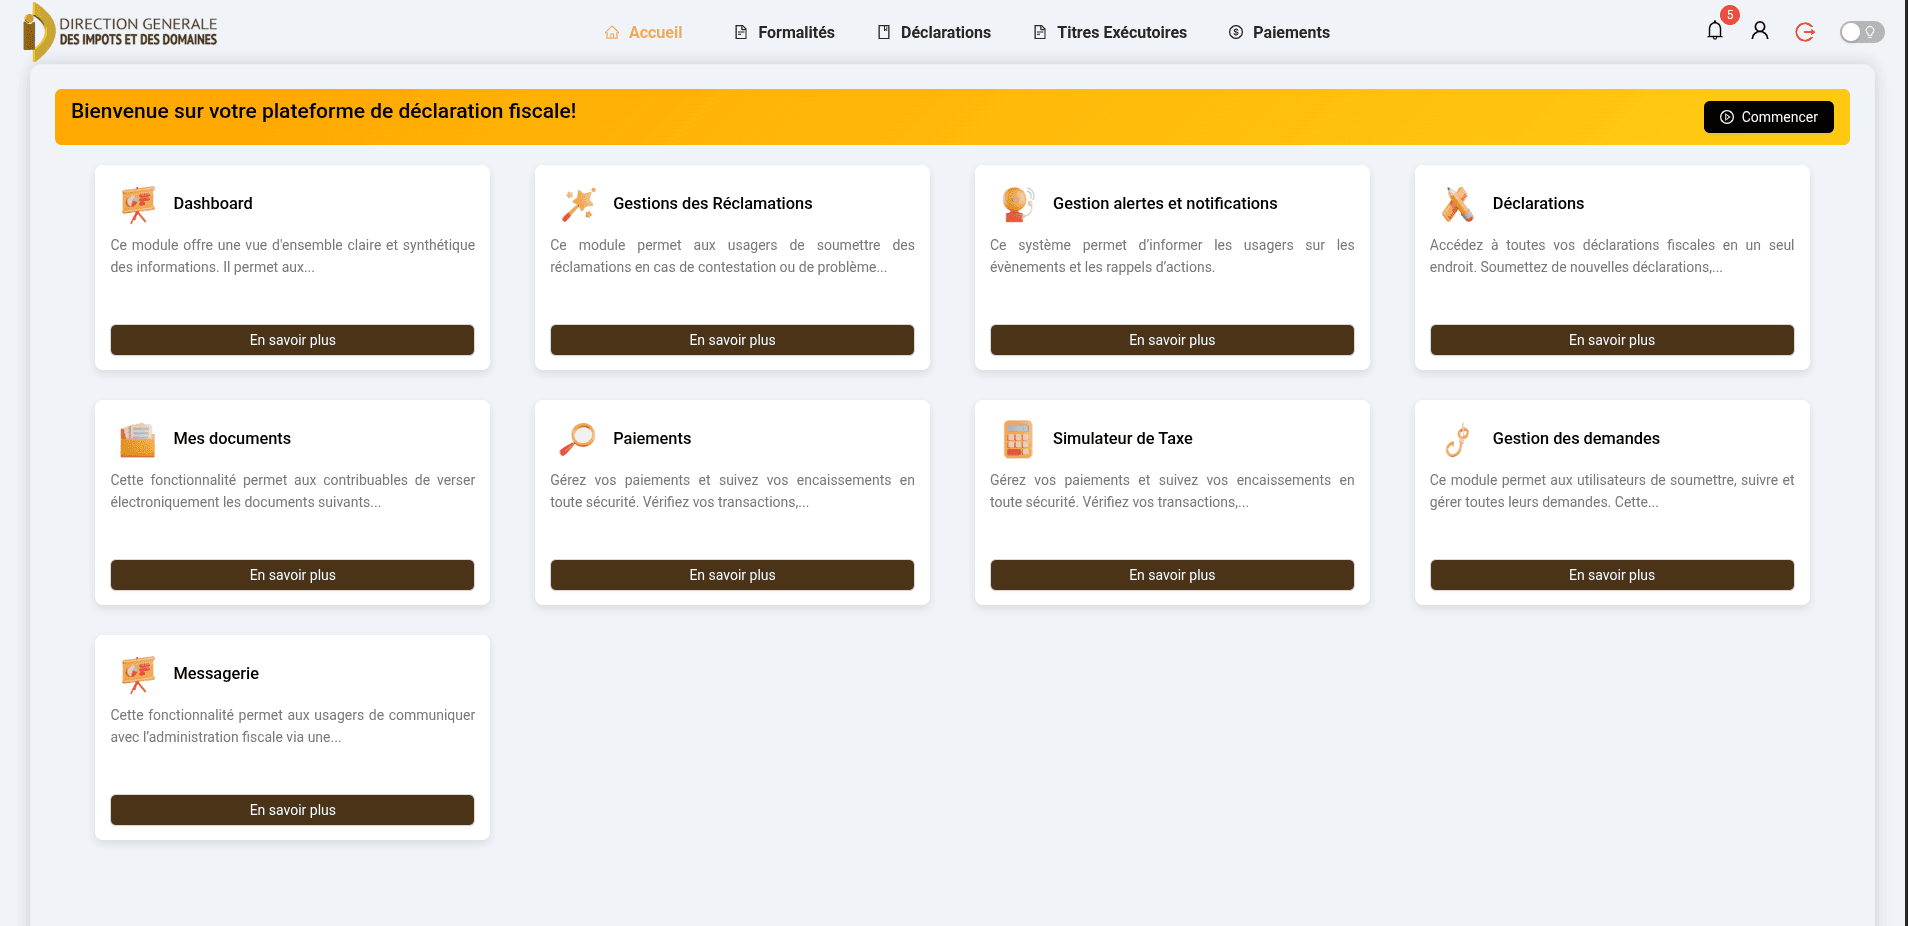Click the Gestion des demandes hook icon
This screenshot has width=1908, height=926.
(1458, 438)
